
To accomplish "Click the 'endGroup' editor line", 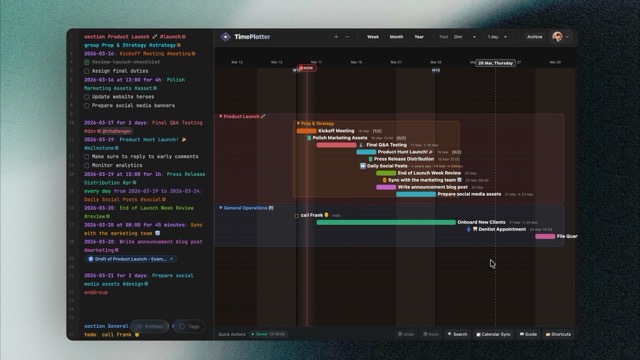I will pos(96,293).
